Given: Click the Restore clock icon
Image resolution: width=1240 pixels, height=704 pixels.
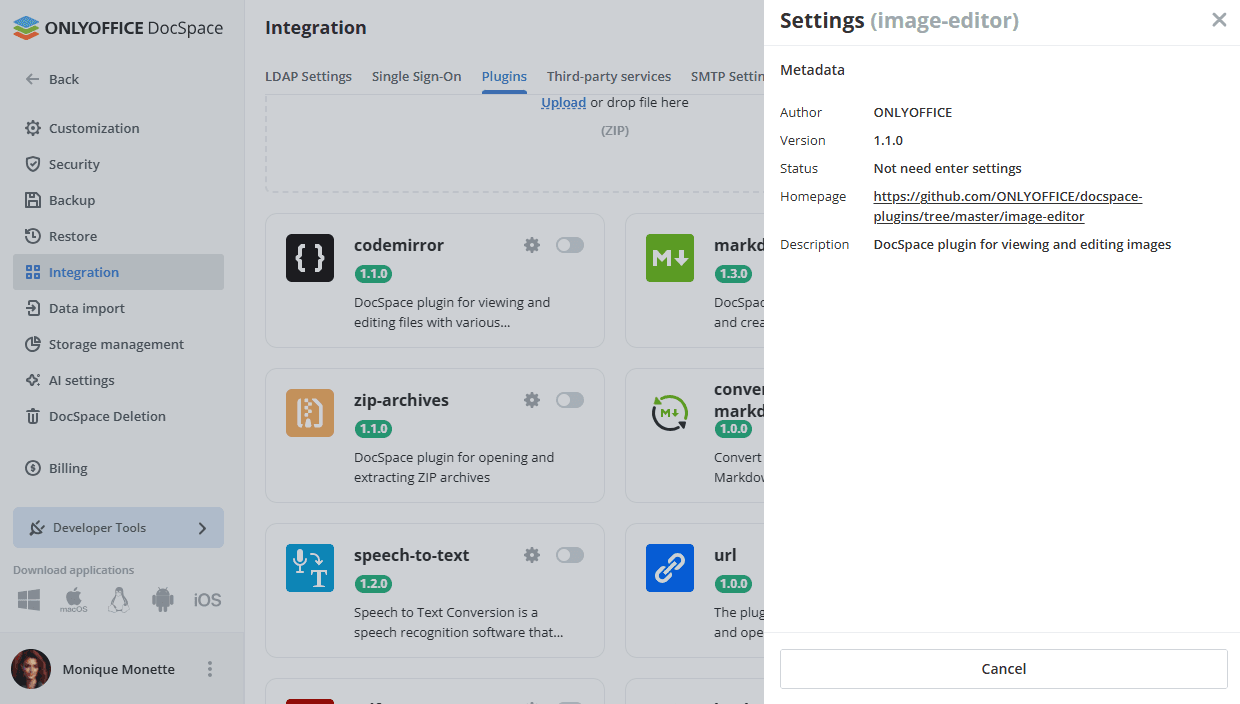Looking at the screenshot, I should point(33,236).
